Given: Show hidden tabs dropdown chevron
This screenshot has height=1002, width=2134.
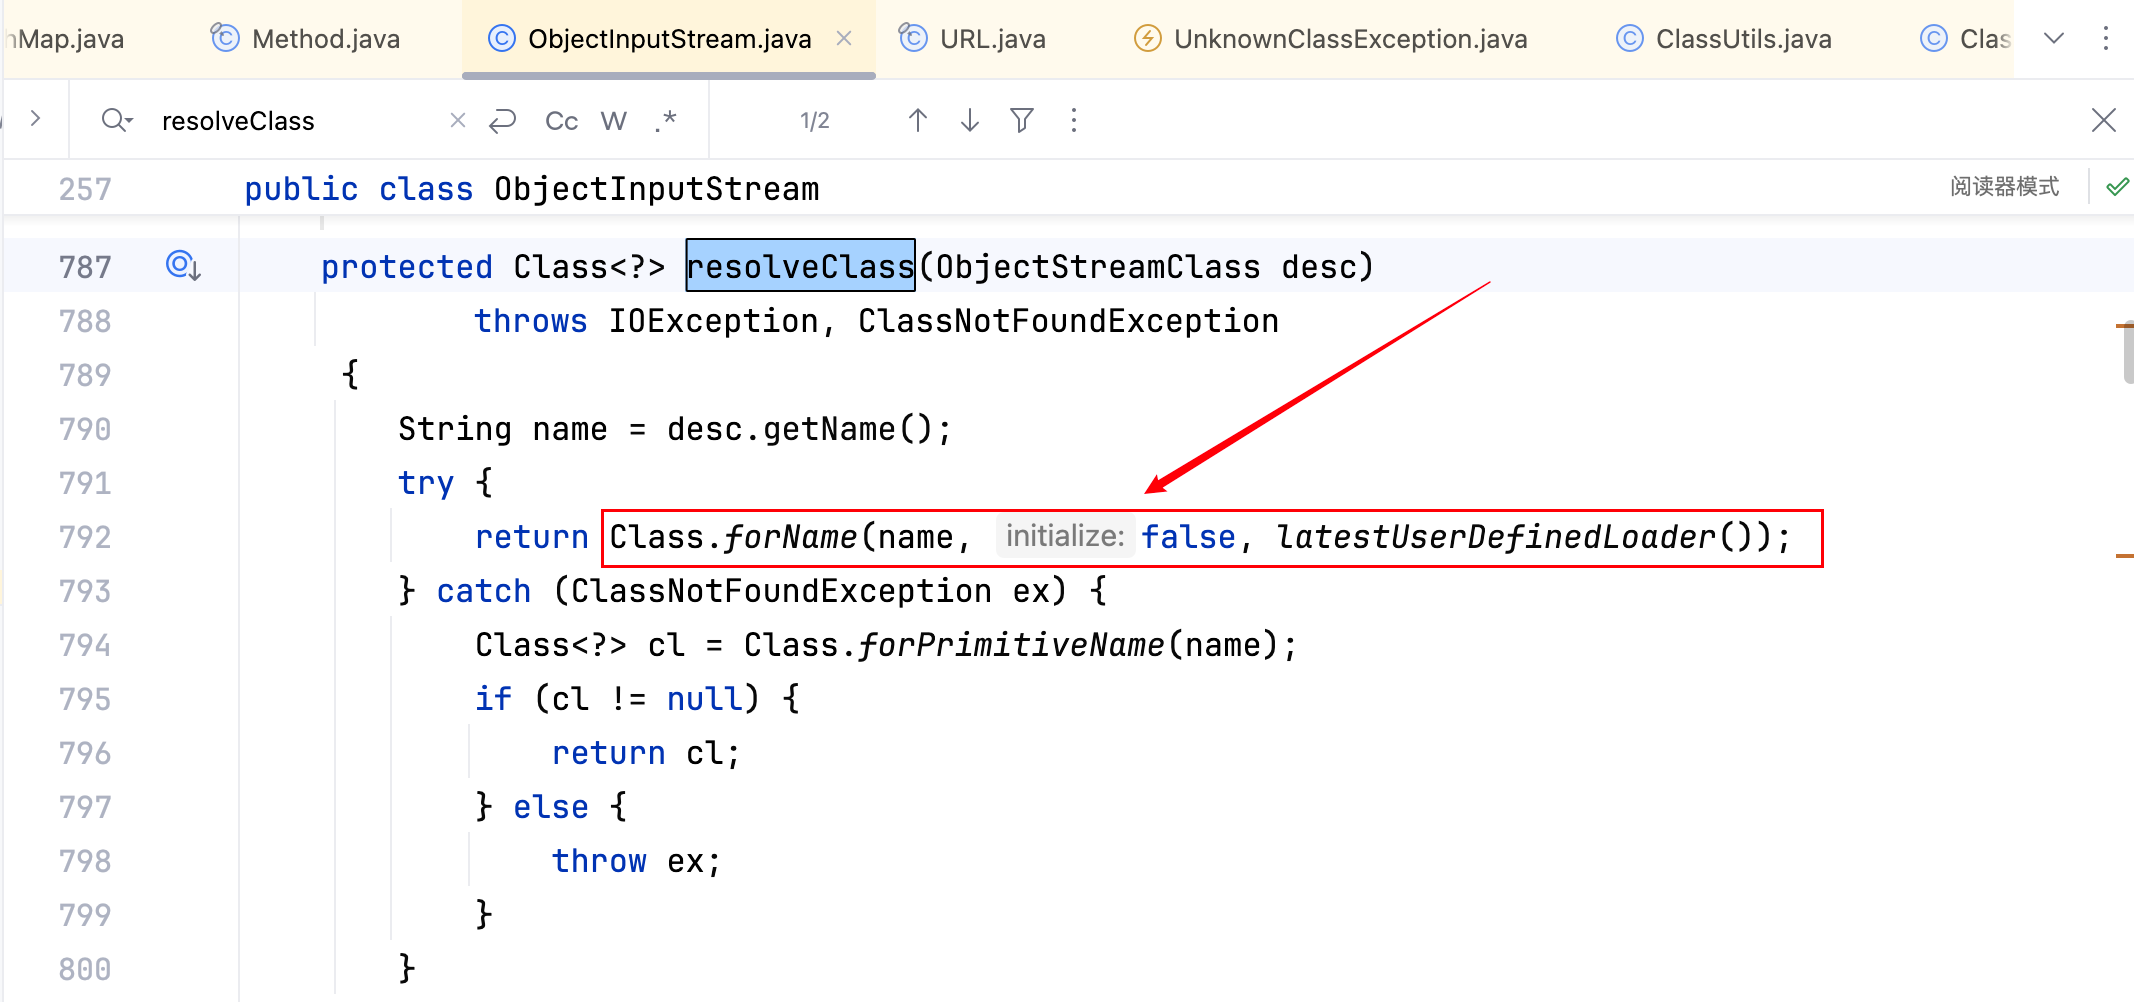Looking at the screenshot, I should coord(2053,39).
